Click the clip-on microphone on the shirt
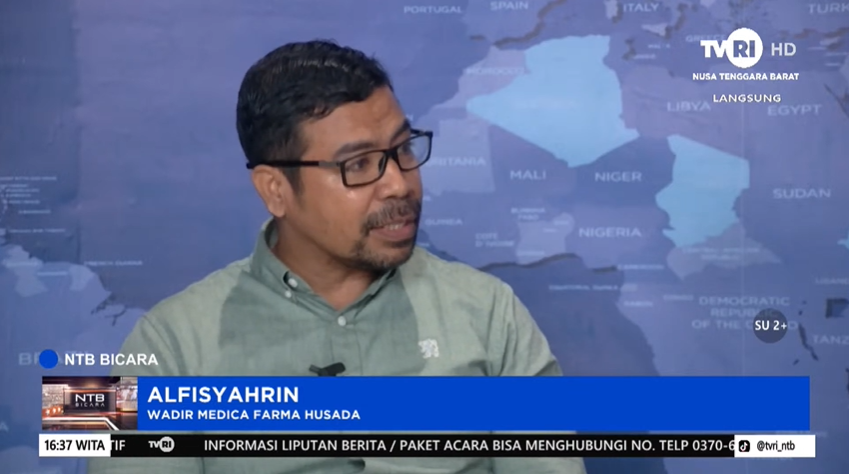 click(x=326, y=369)
